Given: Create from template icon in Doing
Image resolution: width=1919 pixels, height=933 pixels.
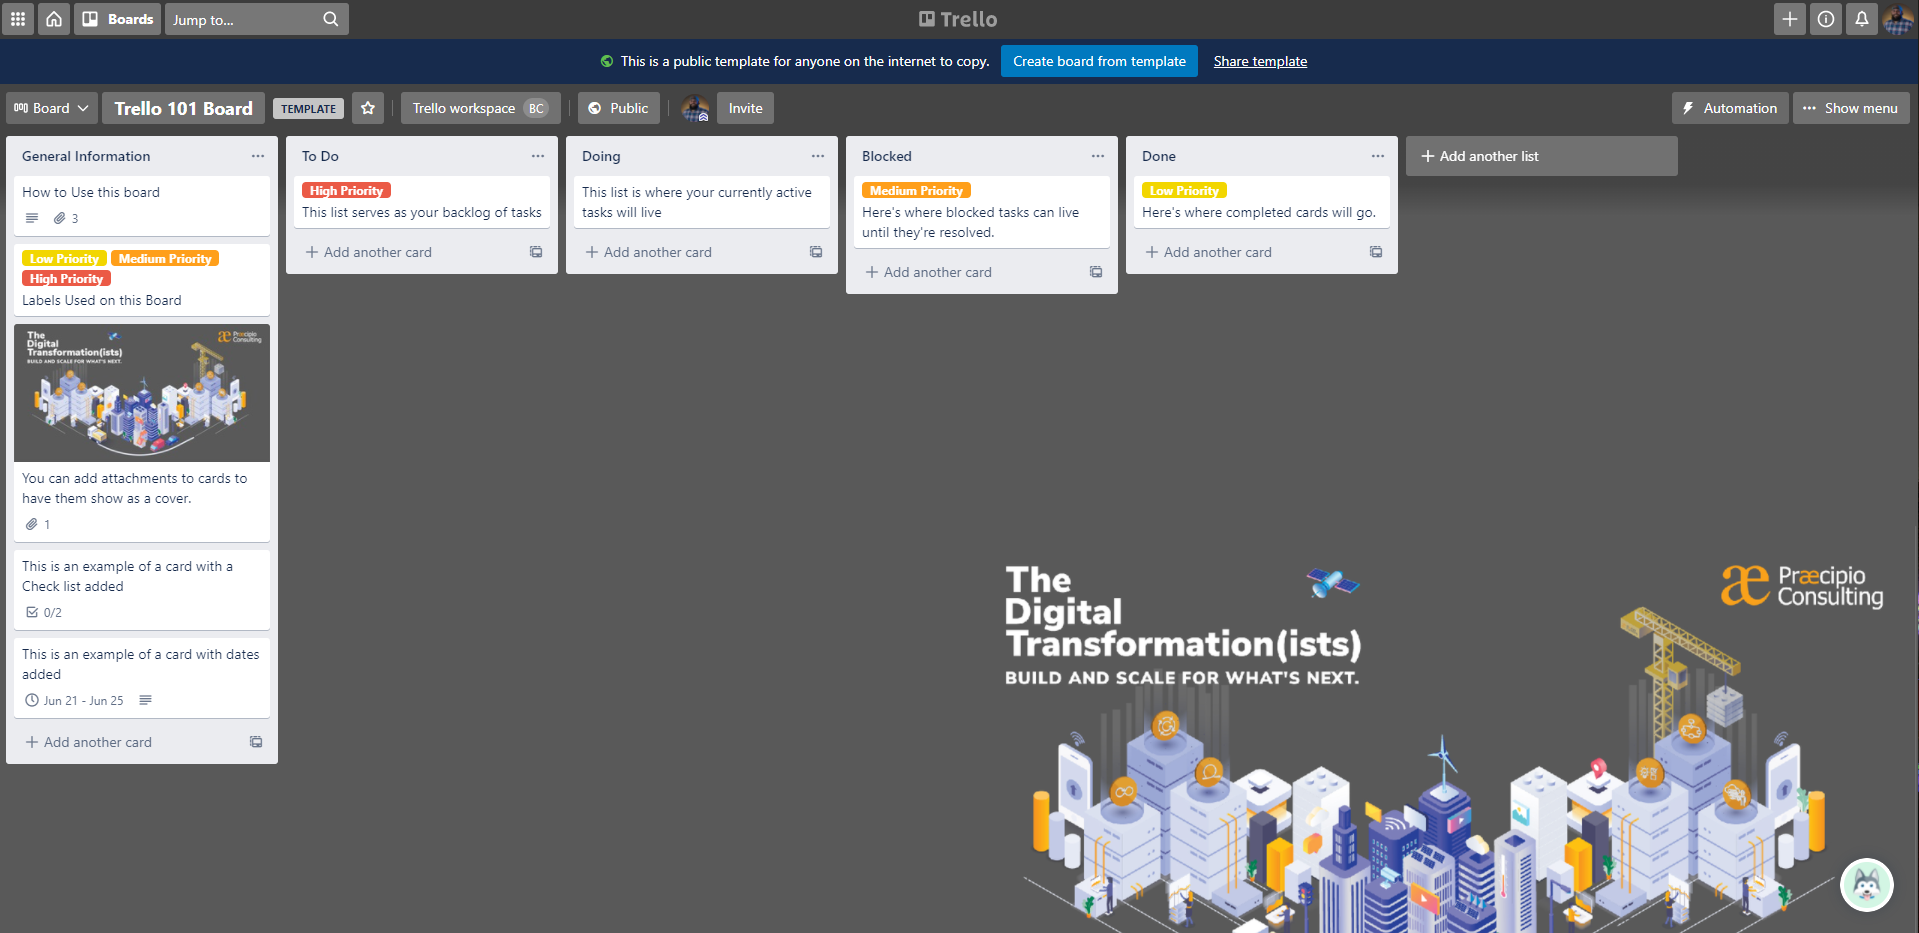Looking at the screenshot, I should 816,252.
